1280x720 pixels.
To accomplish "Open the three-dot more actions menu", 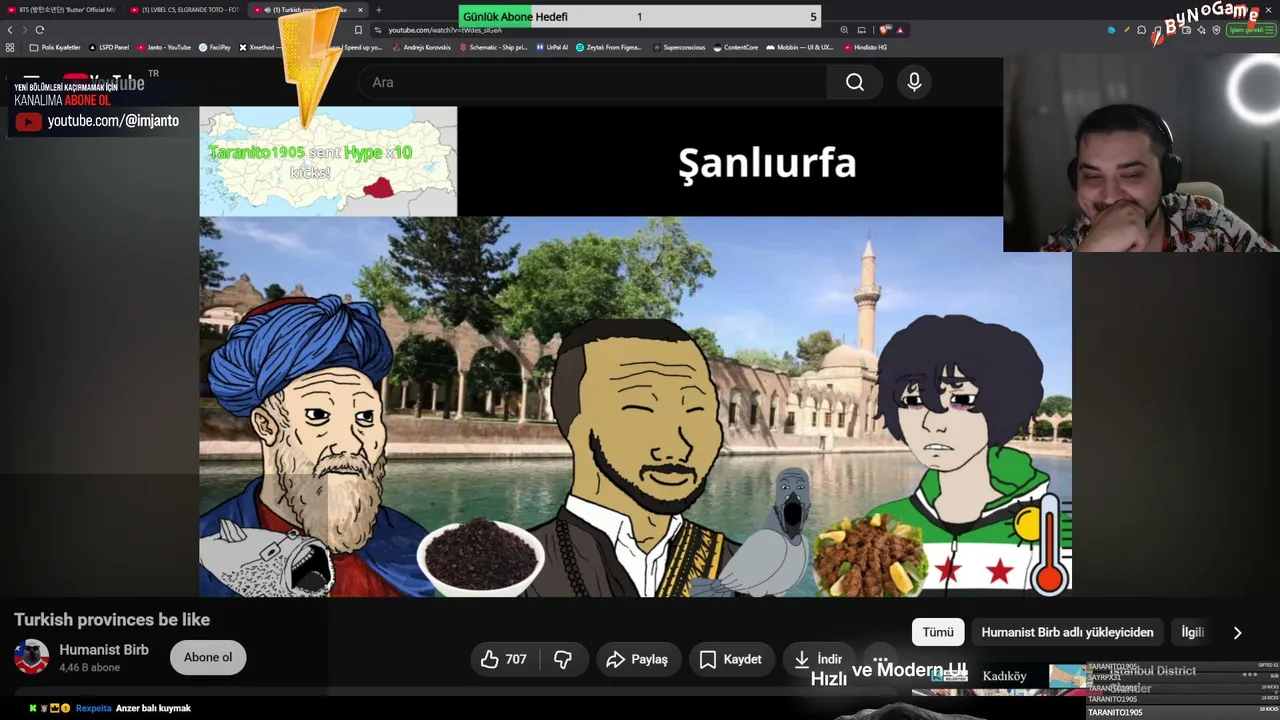I will 880,659.
